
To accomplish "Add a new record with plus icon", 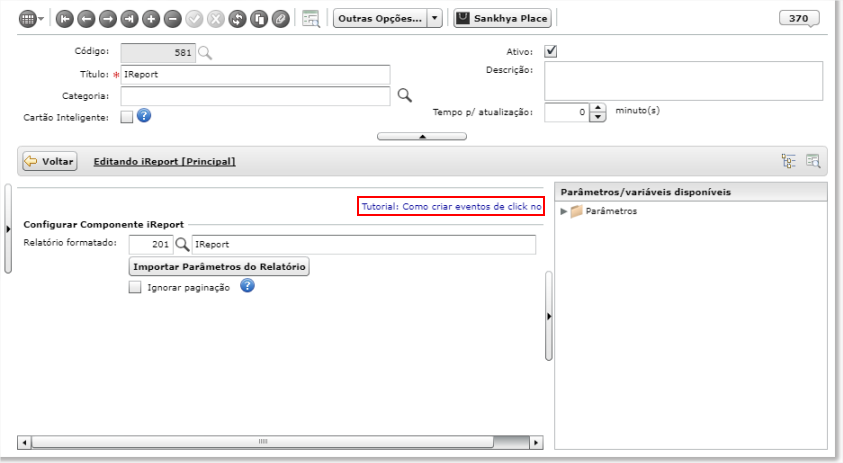I will point(151,19).
